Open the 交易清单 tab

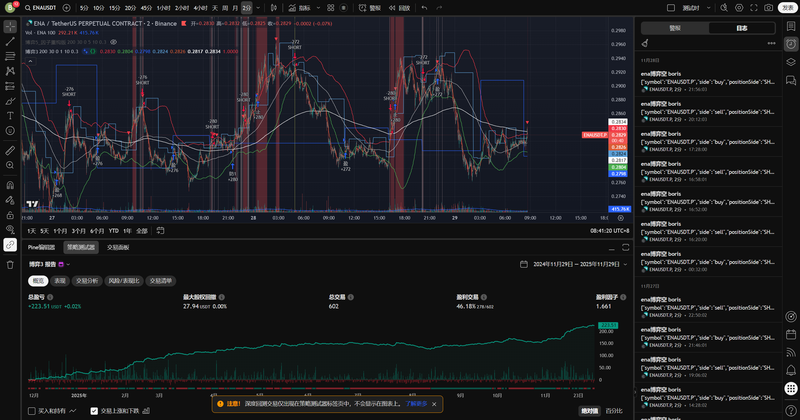(x=161, y=281)
